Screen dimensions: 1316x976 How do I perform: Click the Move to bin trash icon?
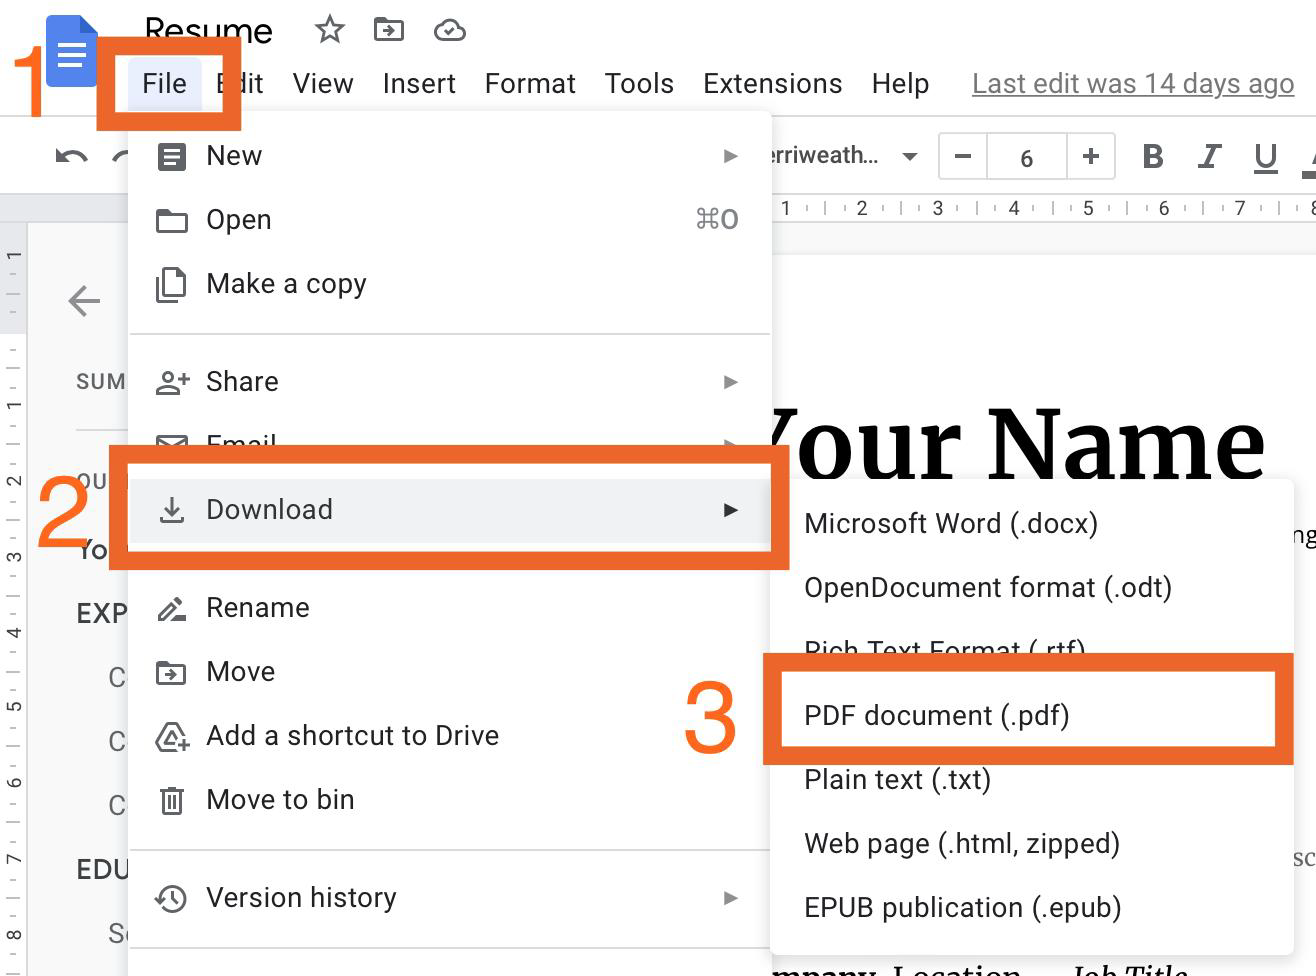click(172, 800)
